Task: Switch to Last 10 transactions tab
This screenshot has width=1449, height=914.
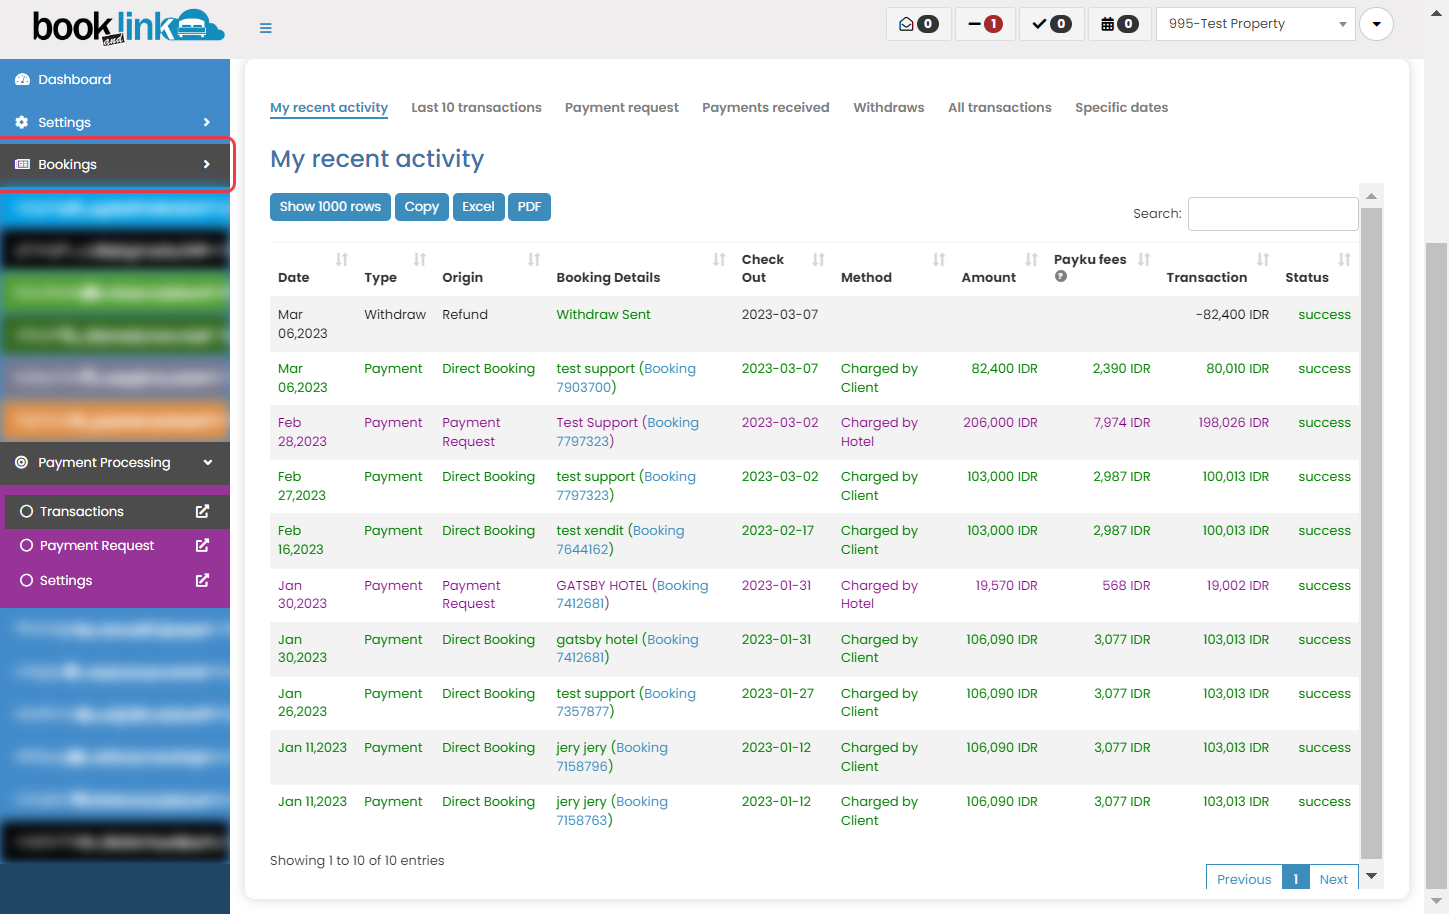Action: click(x=476, y=107)
